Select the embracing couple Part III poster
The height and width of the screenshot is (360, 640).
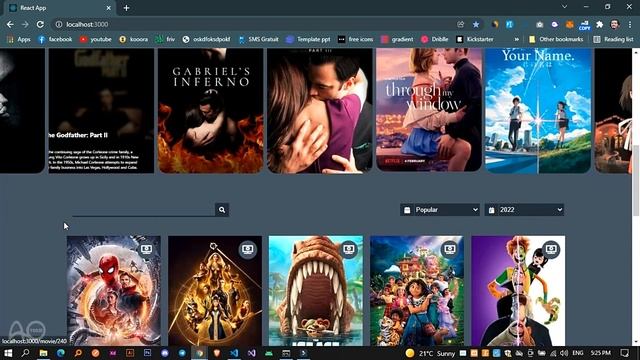(x=320, y=111)
